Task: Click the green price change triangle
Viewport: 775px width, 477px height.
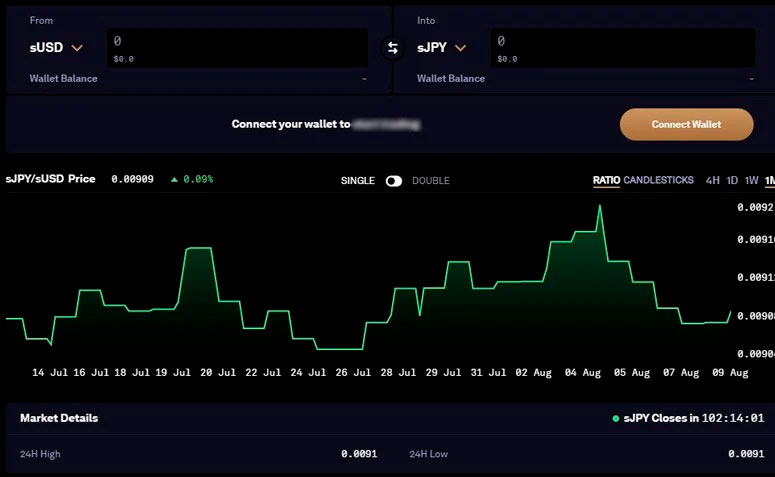Action: click(174, 180)
